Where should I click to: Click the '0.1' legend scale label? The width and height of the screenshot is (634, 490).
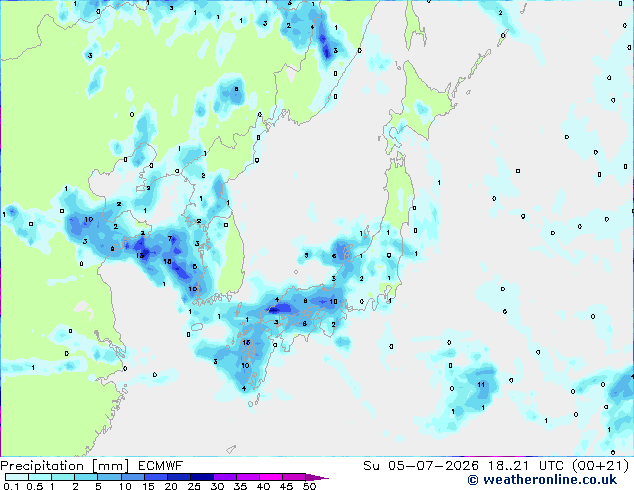click(x=11, y=486)
